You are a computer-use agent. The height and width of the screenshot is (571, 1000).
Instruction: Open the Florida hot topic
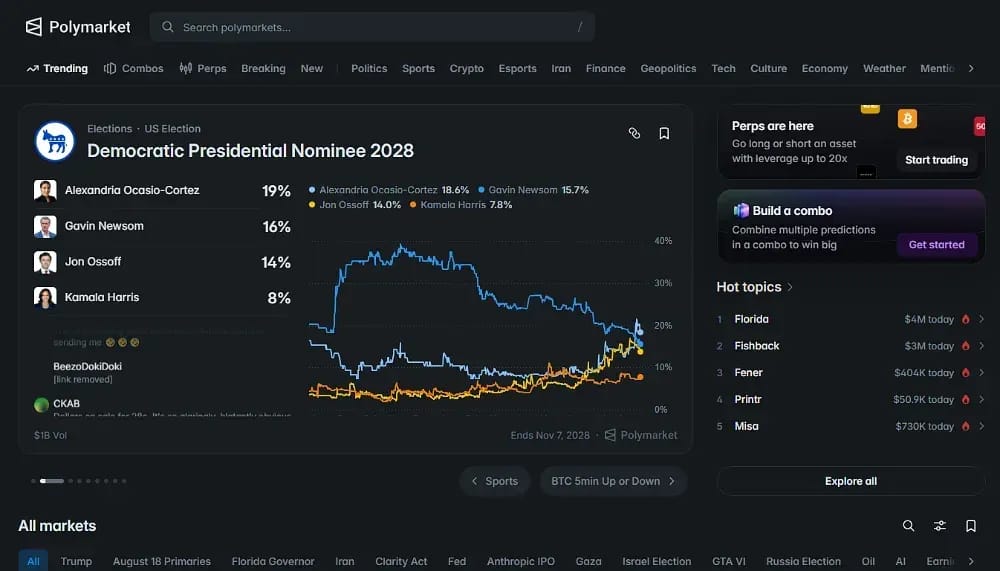point(751,319)
